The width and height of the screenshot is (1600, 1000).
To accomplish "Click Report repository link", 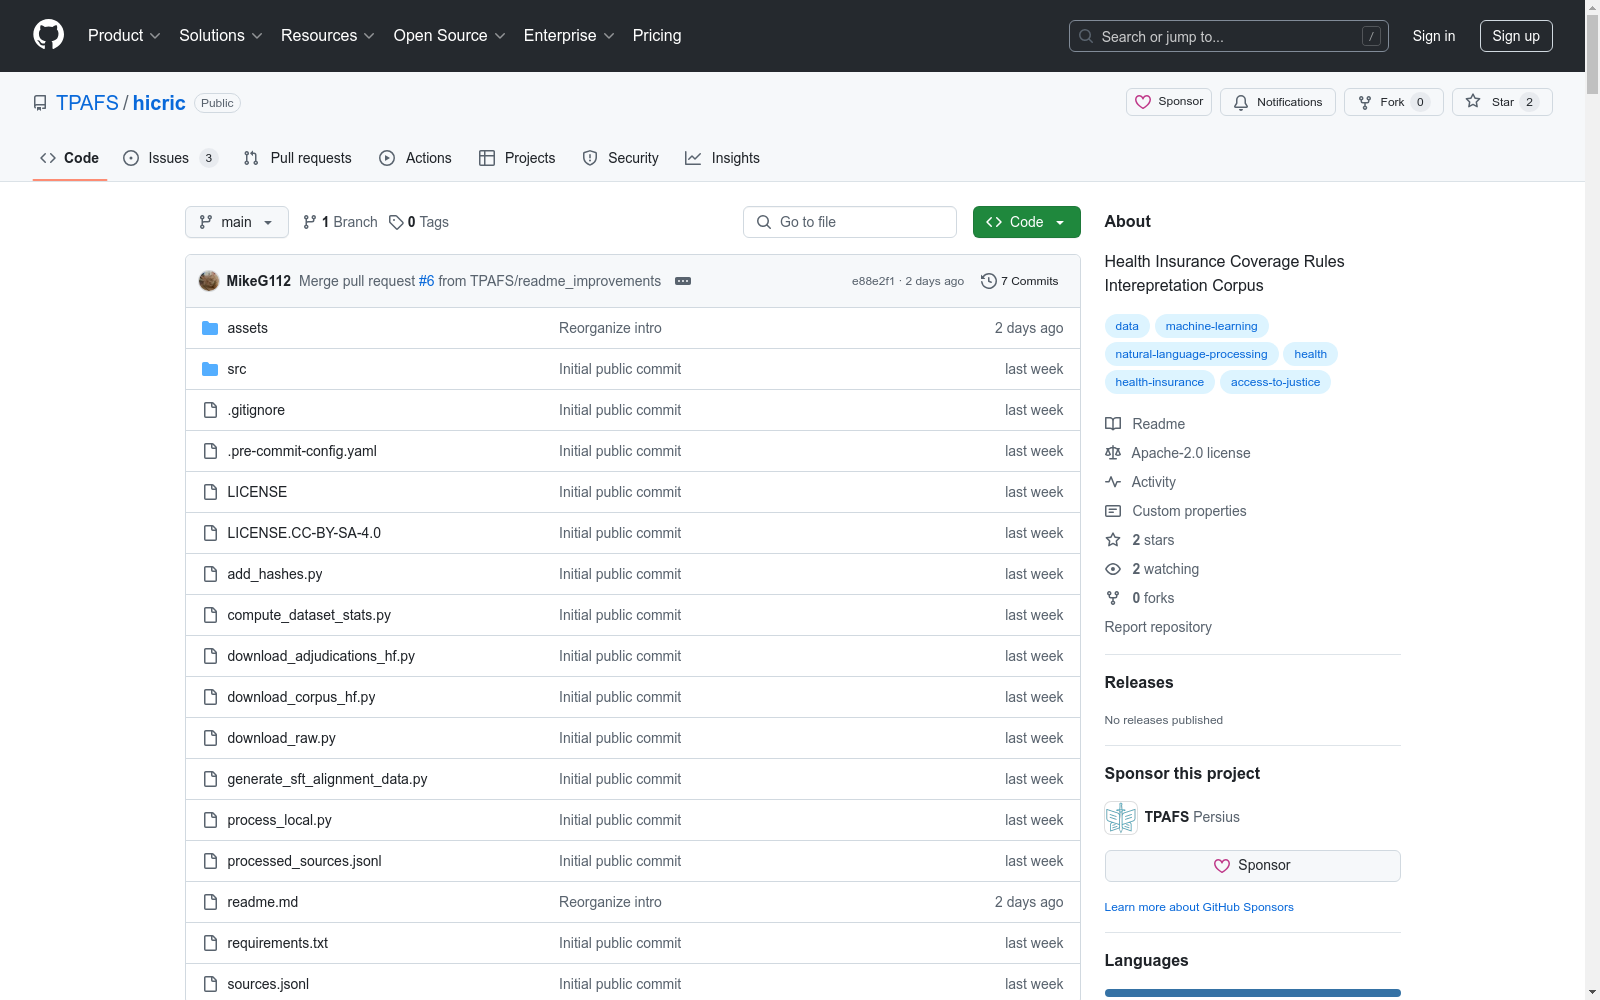I will [x=1158, y=627].
